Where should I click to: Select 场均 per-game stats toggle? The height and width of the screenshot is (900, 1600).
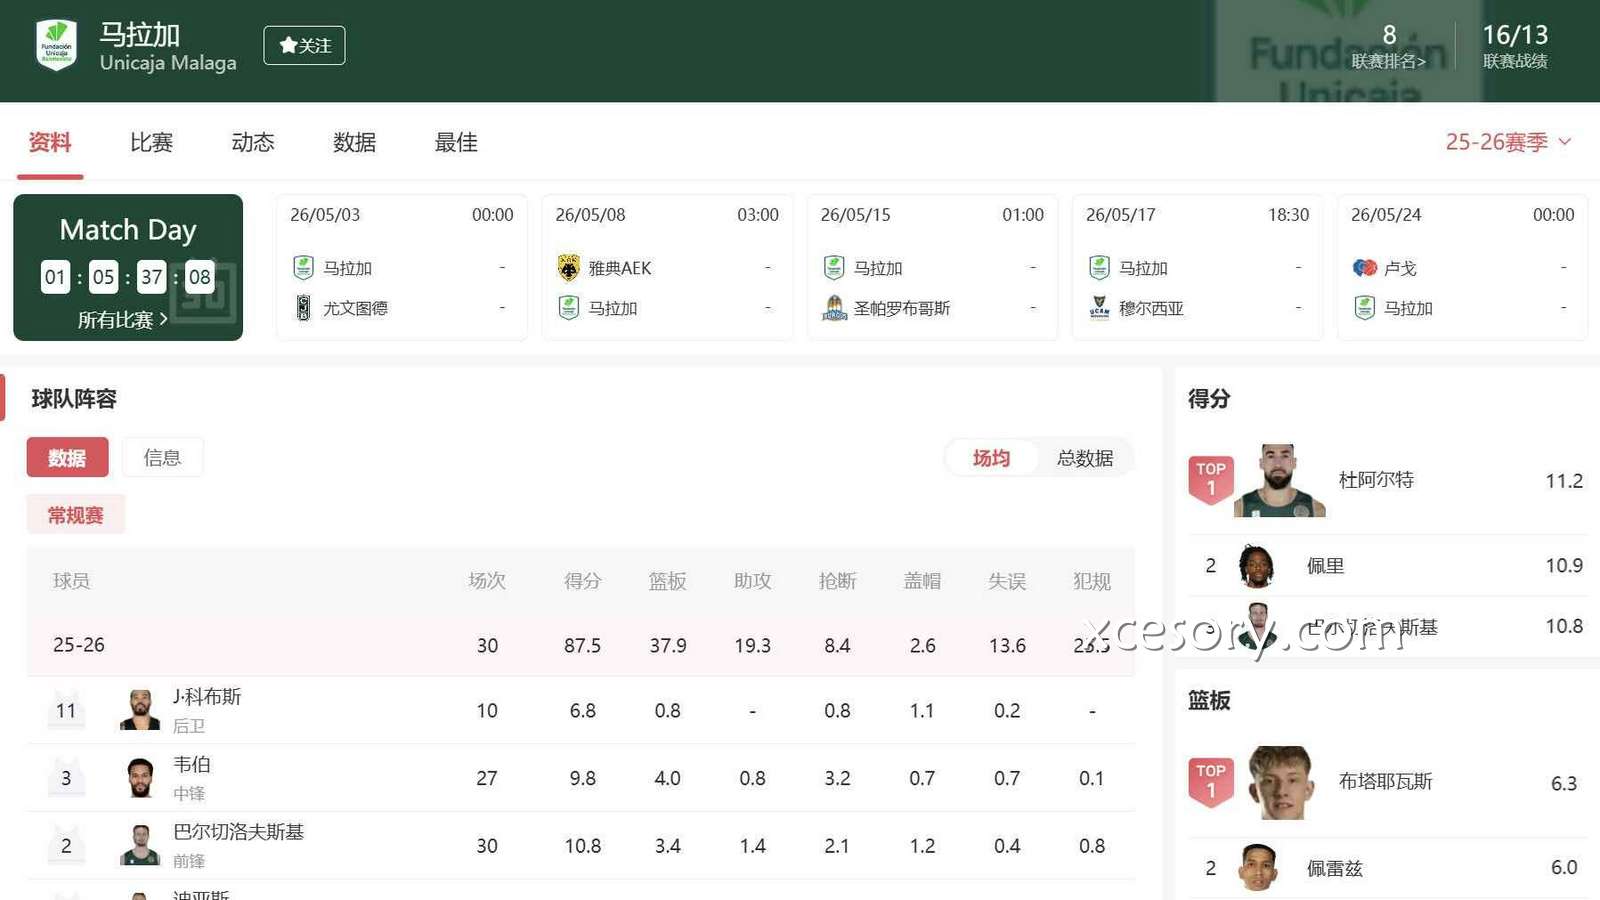coord(991,458)
